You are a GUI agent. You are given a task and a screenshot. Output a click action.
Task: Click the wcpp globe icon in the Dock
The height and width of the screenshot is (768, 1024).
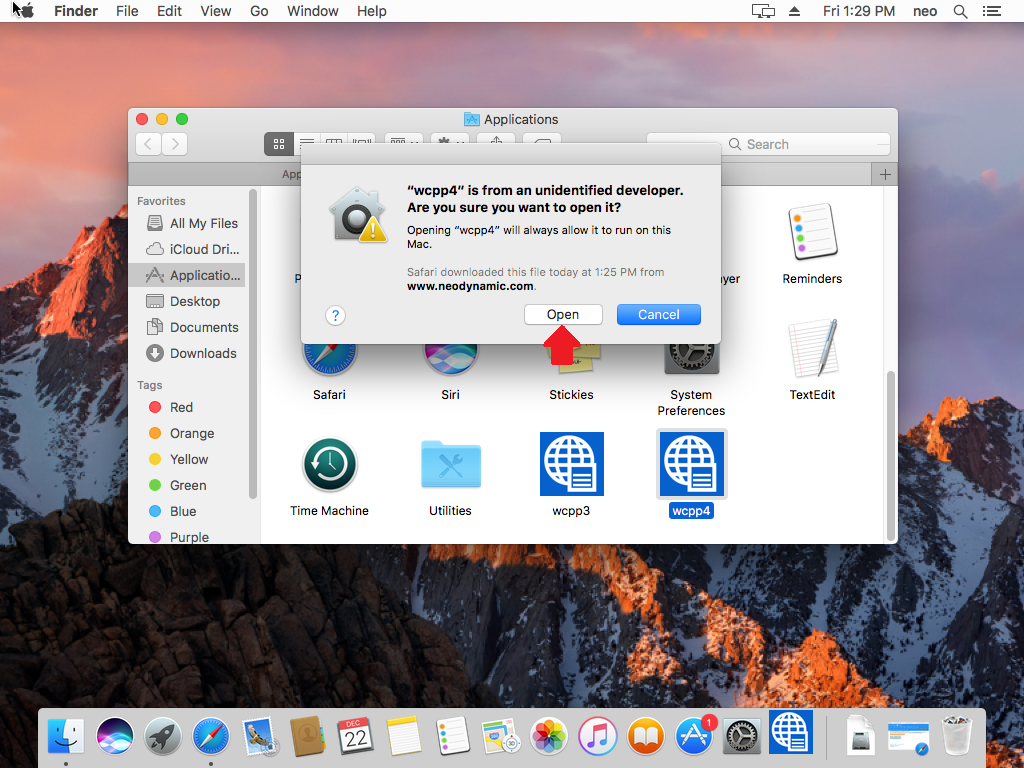click(791, 732)
